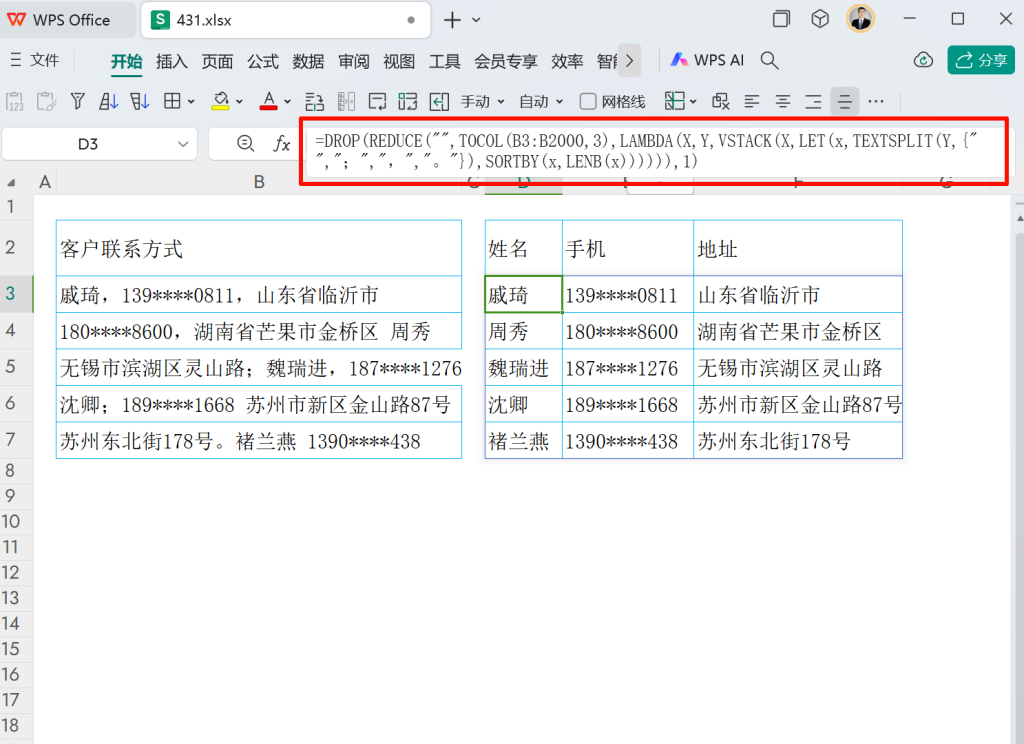This screenshot has height=744, width=1024.
Task: Click the select-all corner triangle
Action: pos(11,182)
